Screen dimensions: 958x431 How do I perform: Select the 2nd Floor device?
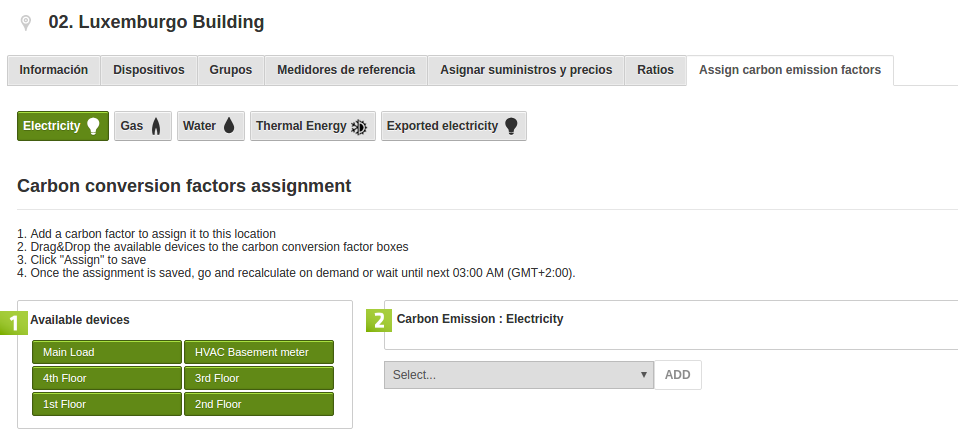(x=259, y=404)
